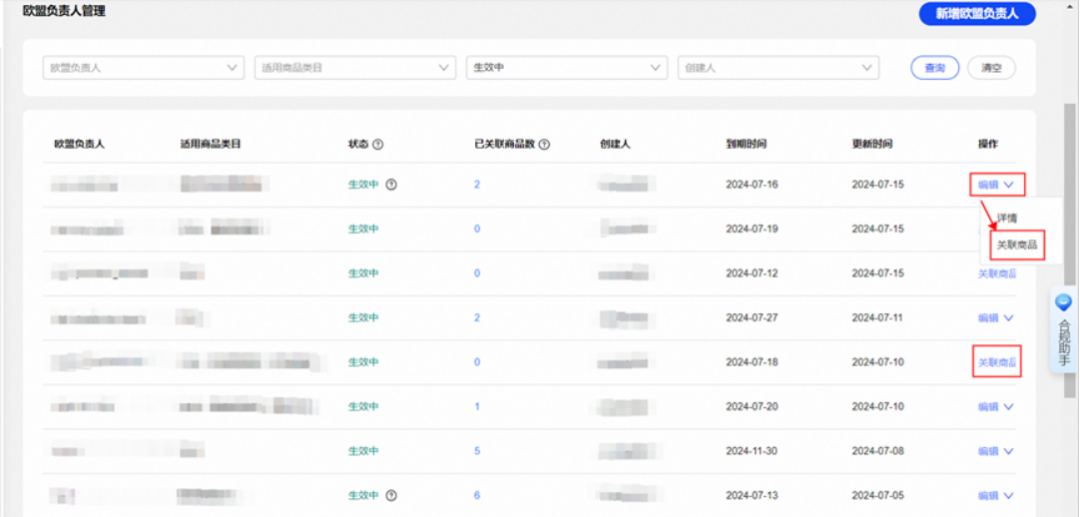Screen dimensions: 1080x517
Task: Click update date 2024-07-11
Action: (x=878, y=317)
